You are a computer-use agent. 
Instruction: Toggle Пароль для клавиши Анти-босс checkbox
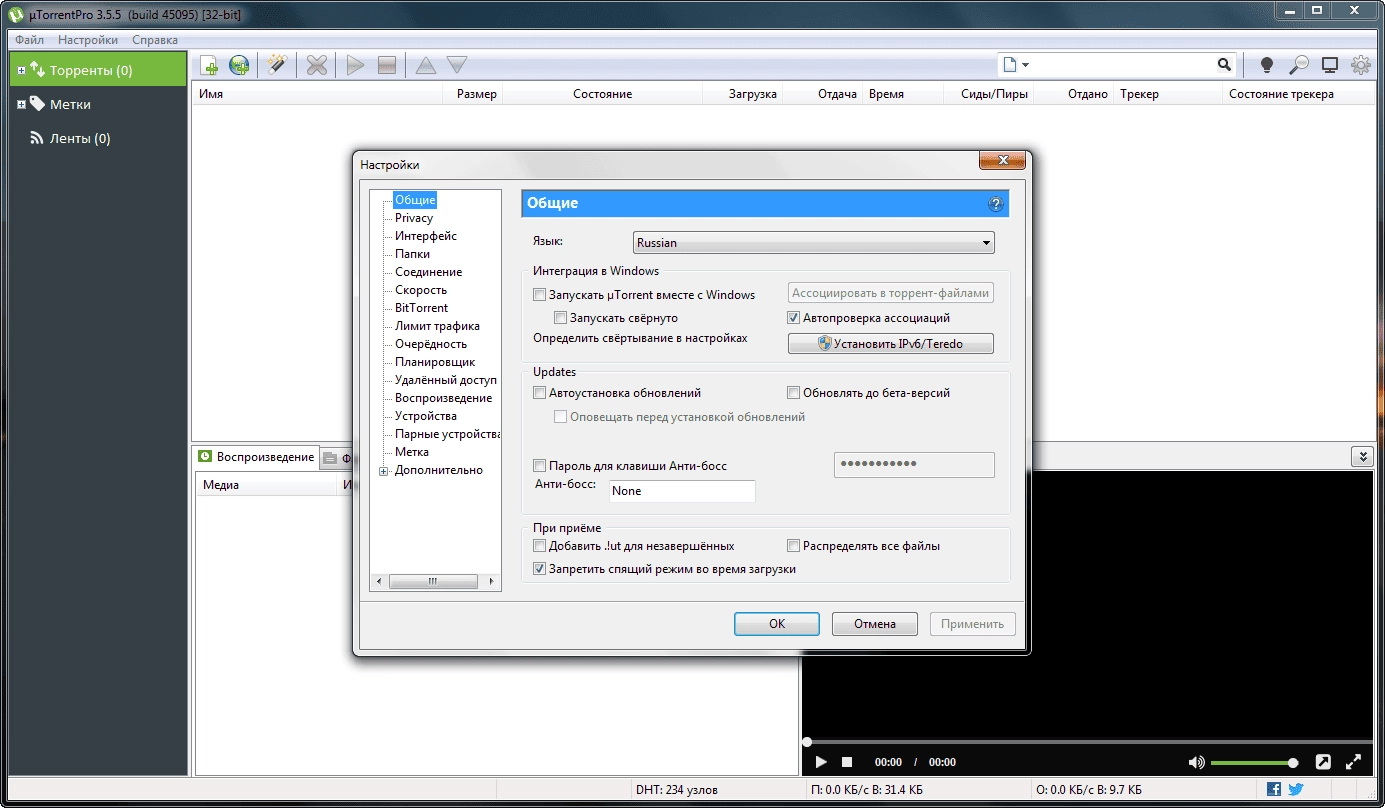(x=540, y=466)
